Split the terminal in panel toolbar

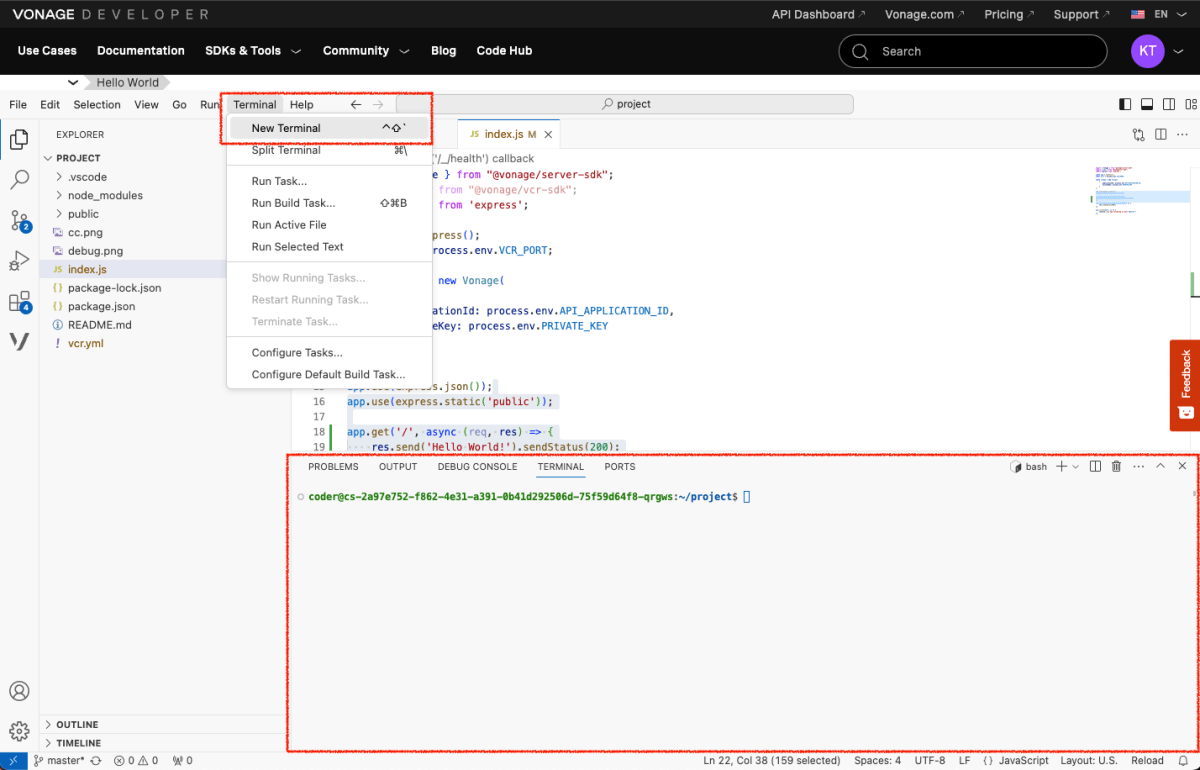pos(1095,466)
